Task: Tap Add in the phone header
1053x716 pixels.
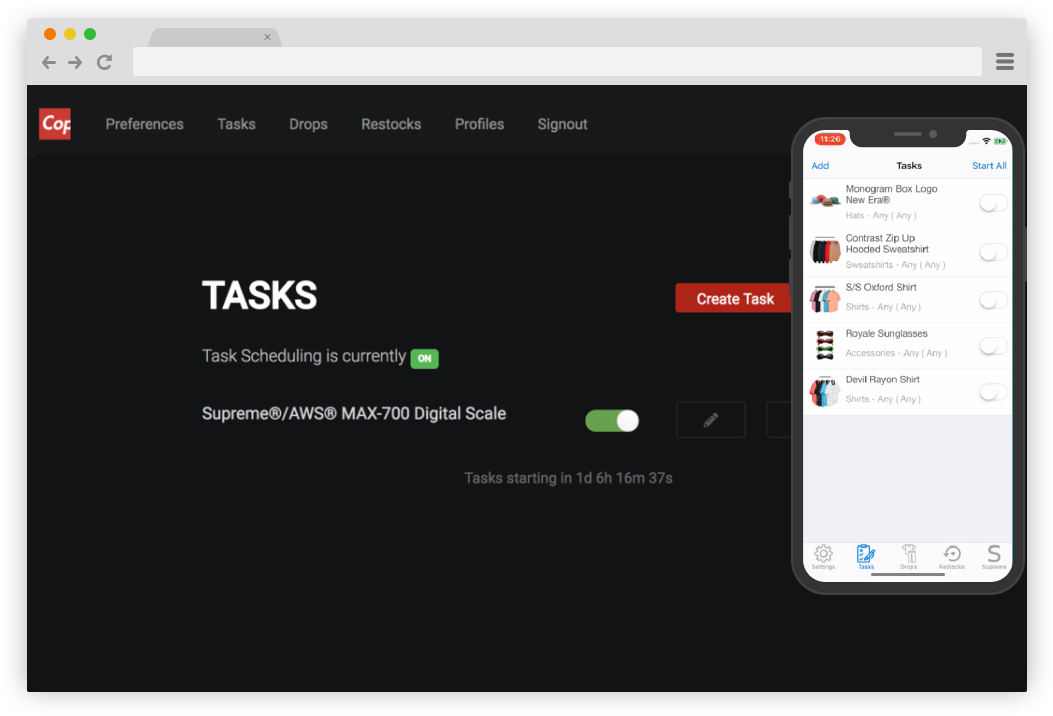Action: 820,166
